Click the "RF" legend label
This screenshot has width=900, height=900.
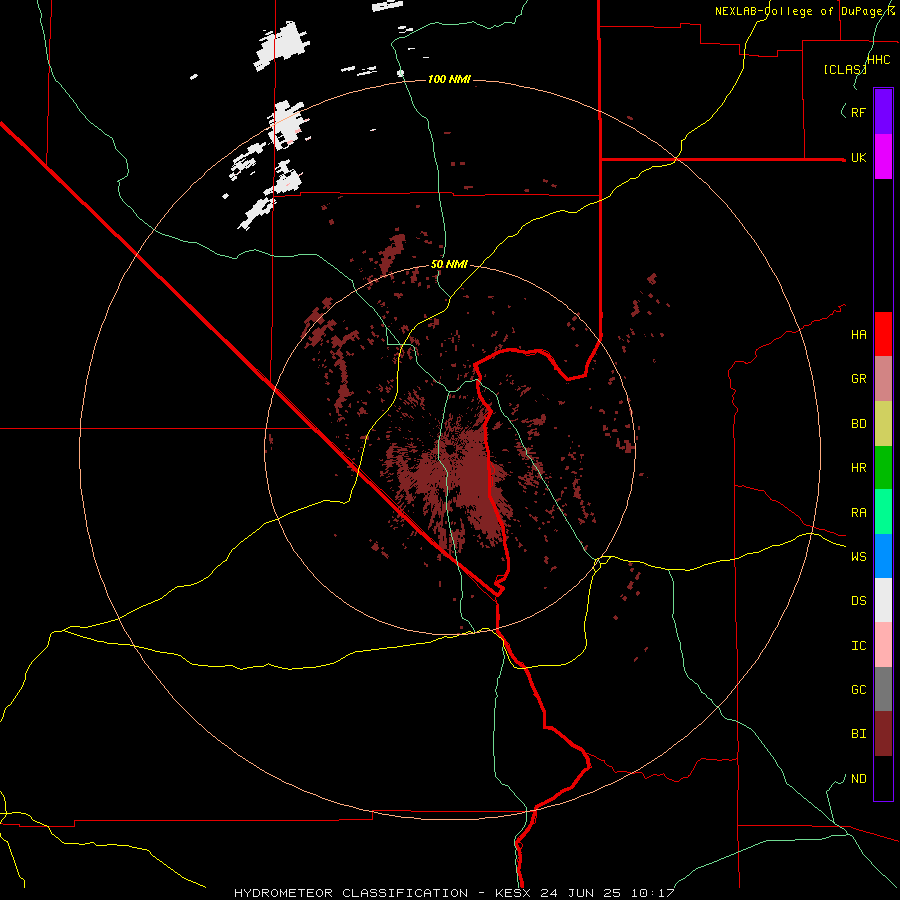coord(858,112)
